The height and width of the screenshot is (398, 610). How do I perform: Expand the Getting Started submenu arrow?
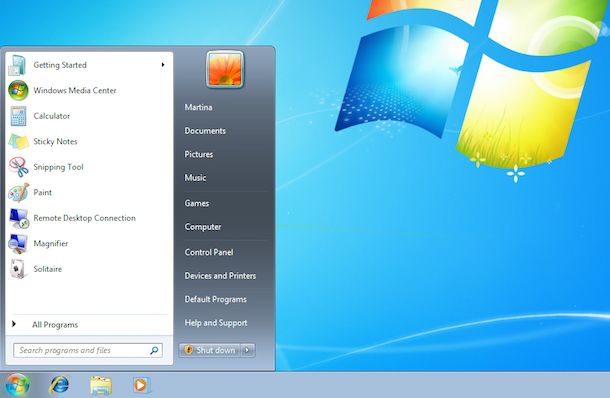pyautogui.click(x=163, y=65)
